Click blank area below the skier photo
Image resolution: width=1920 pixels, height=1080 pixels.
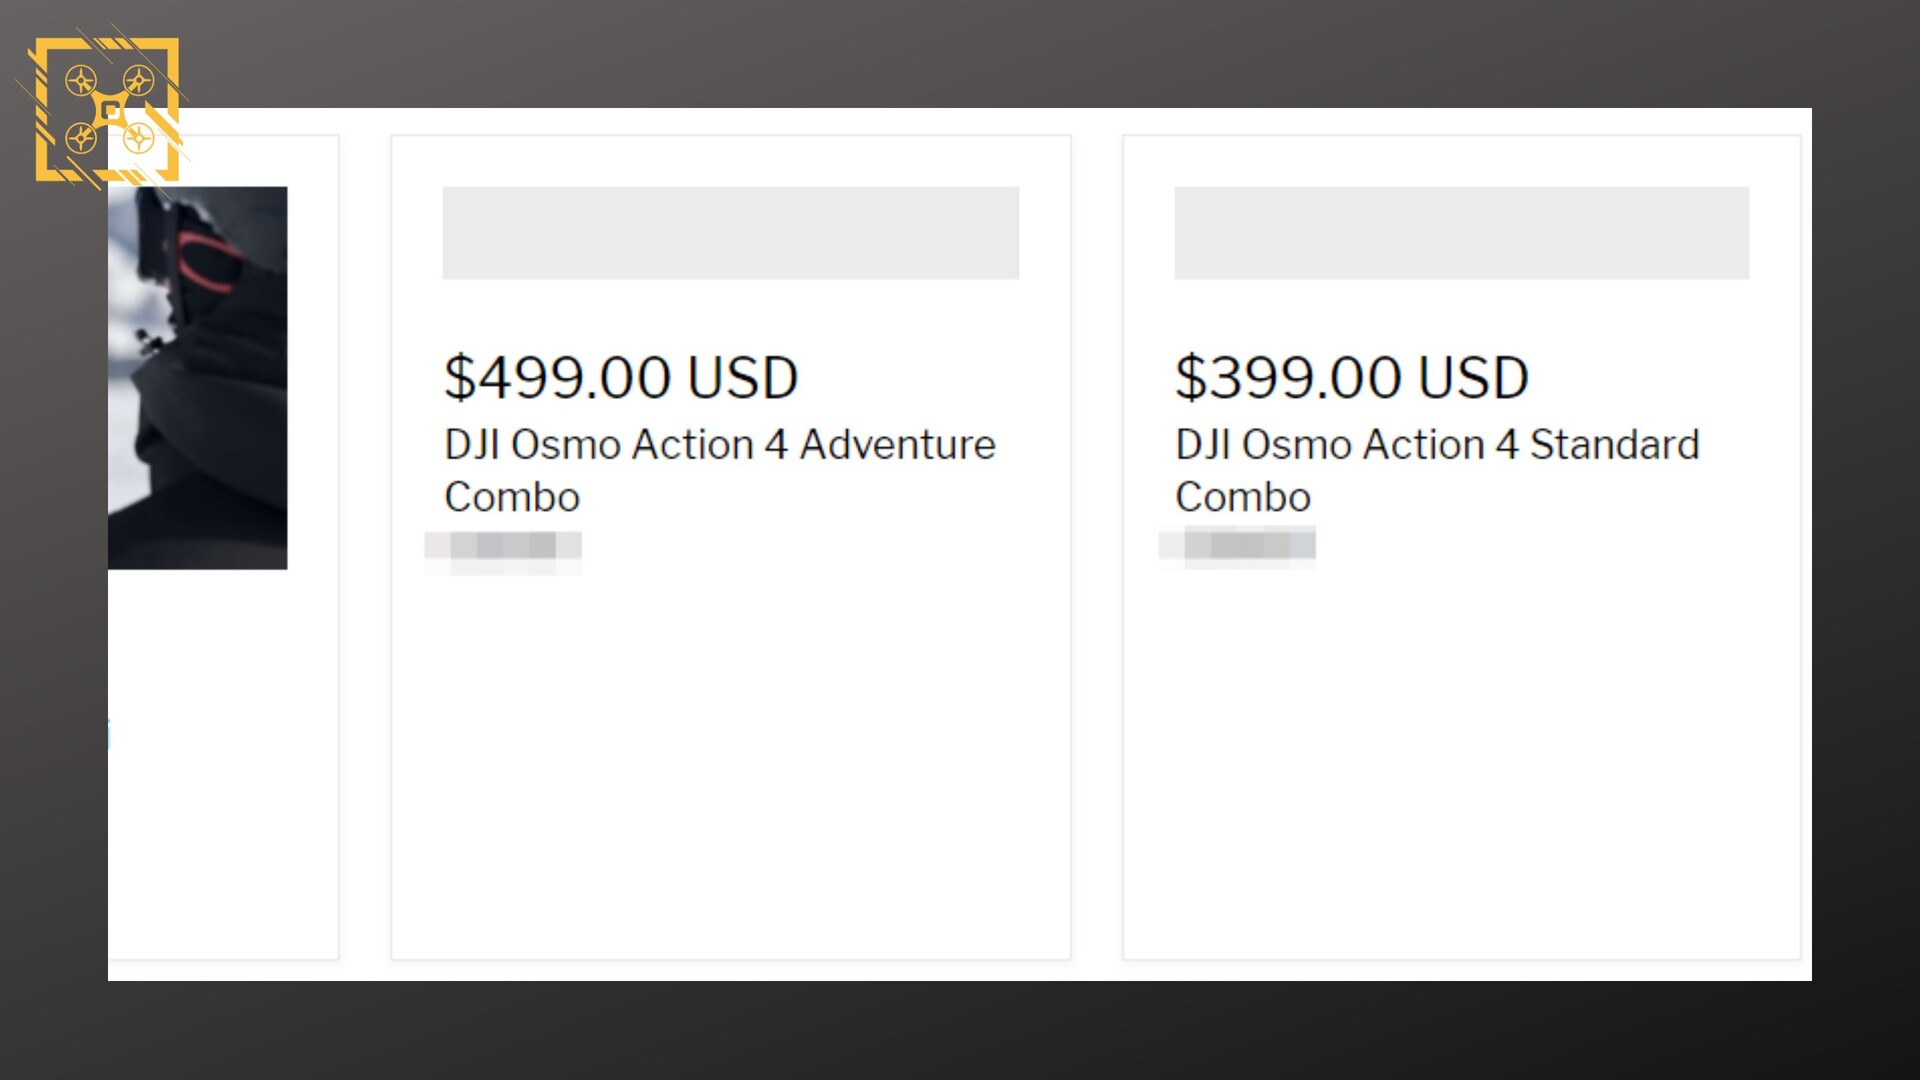[220, 770]
